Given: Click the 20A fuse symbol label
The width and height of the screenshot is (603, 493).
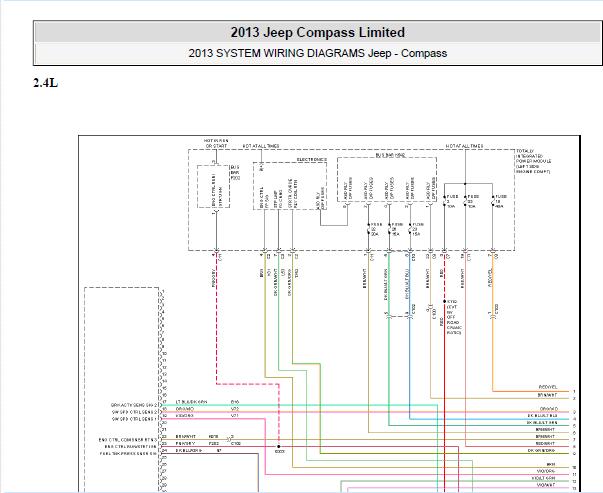Looking at the screenshot, I should pyautogui.click(x=374, y=229).
